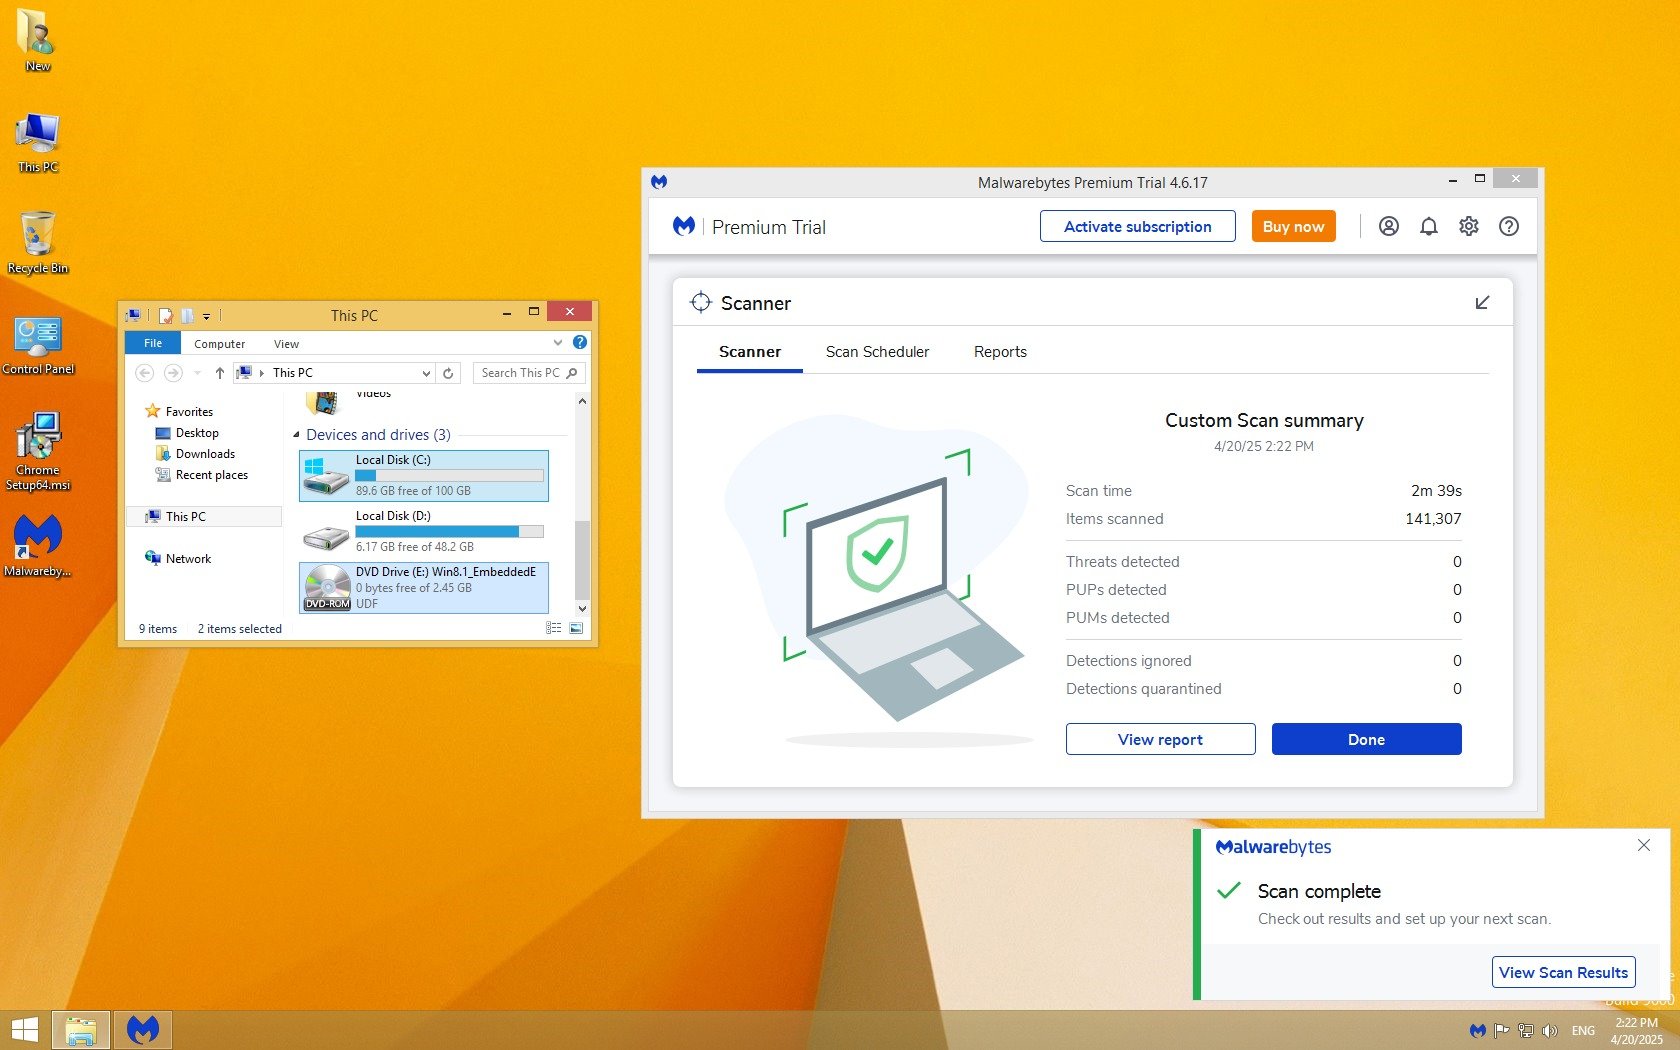
Task: Click the Properties icon in This PC title bar
Action: pos(166,315)
